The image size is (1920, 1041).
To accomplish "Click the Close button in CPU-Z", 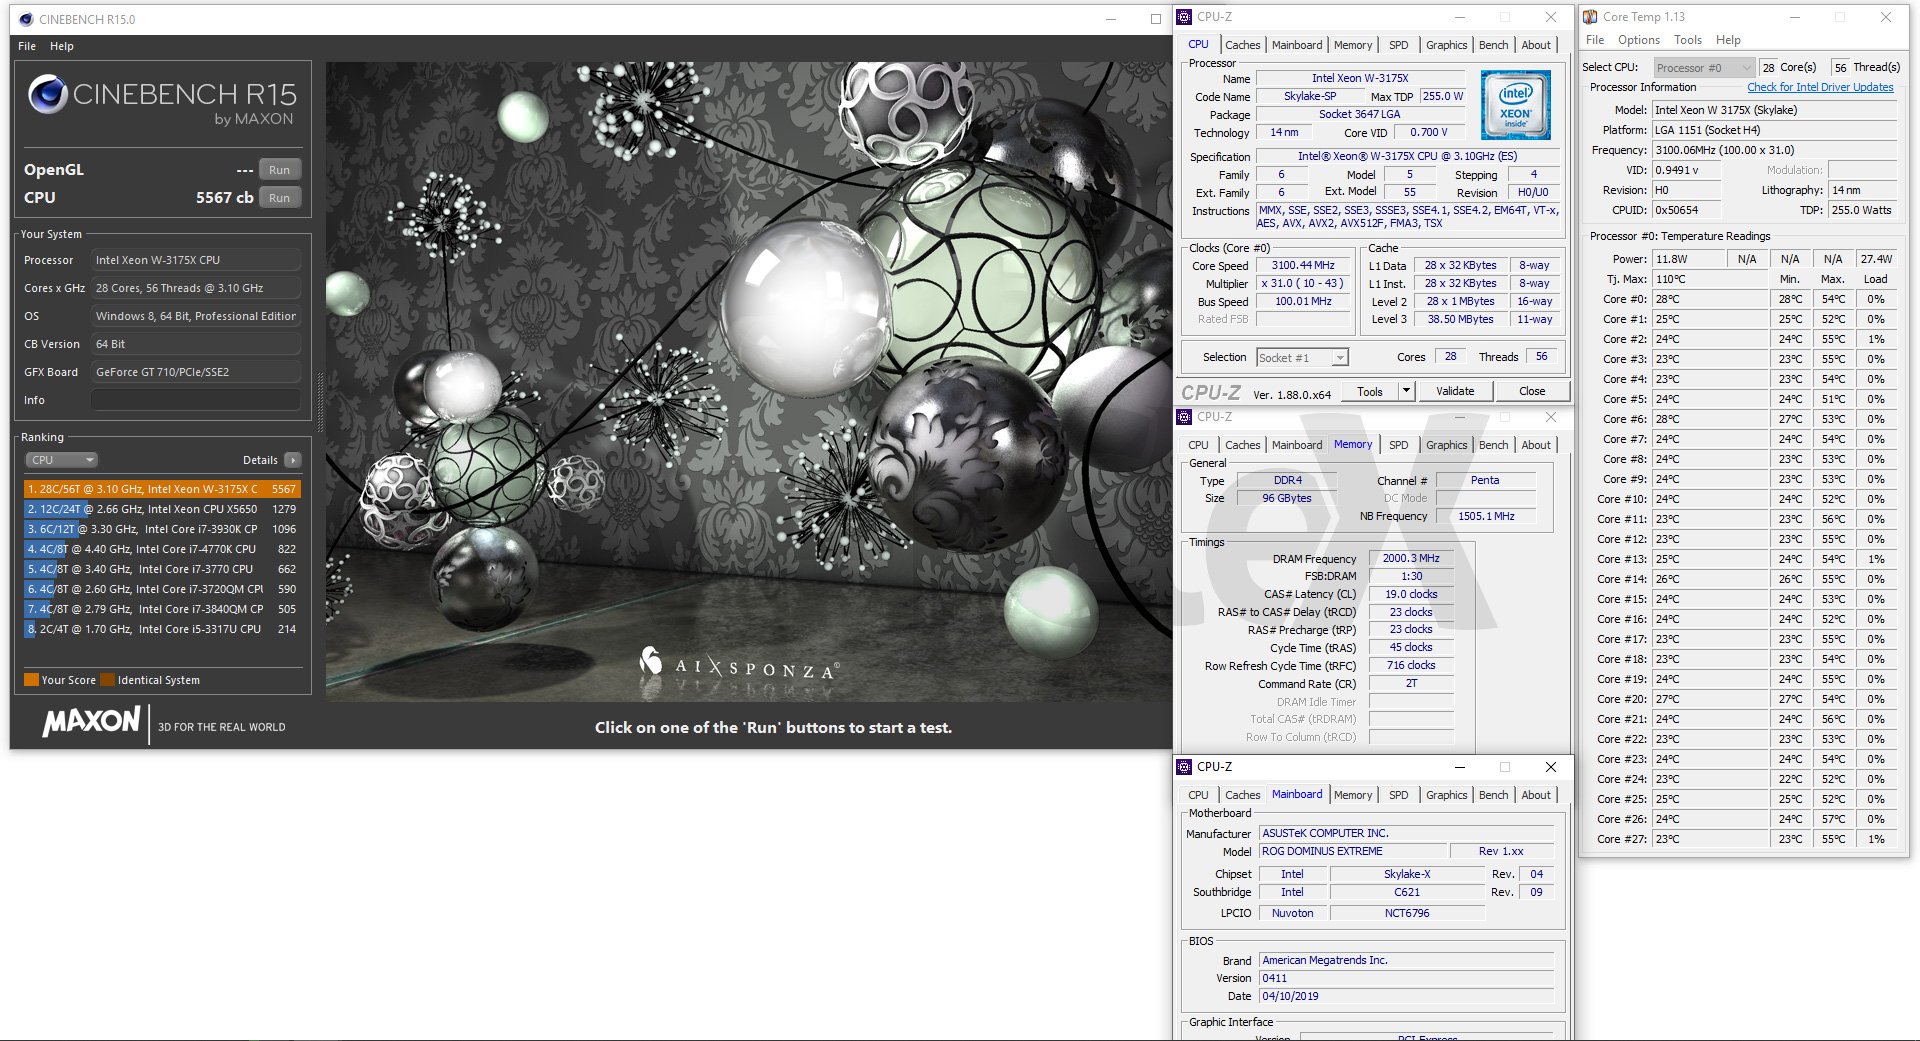I will point(1532,391).
